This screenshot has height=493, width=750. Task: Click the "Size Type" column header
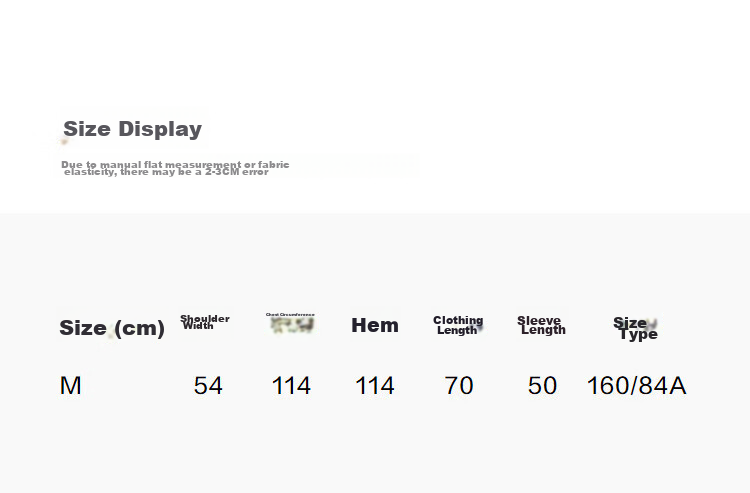tap(636, 328)
